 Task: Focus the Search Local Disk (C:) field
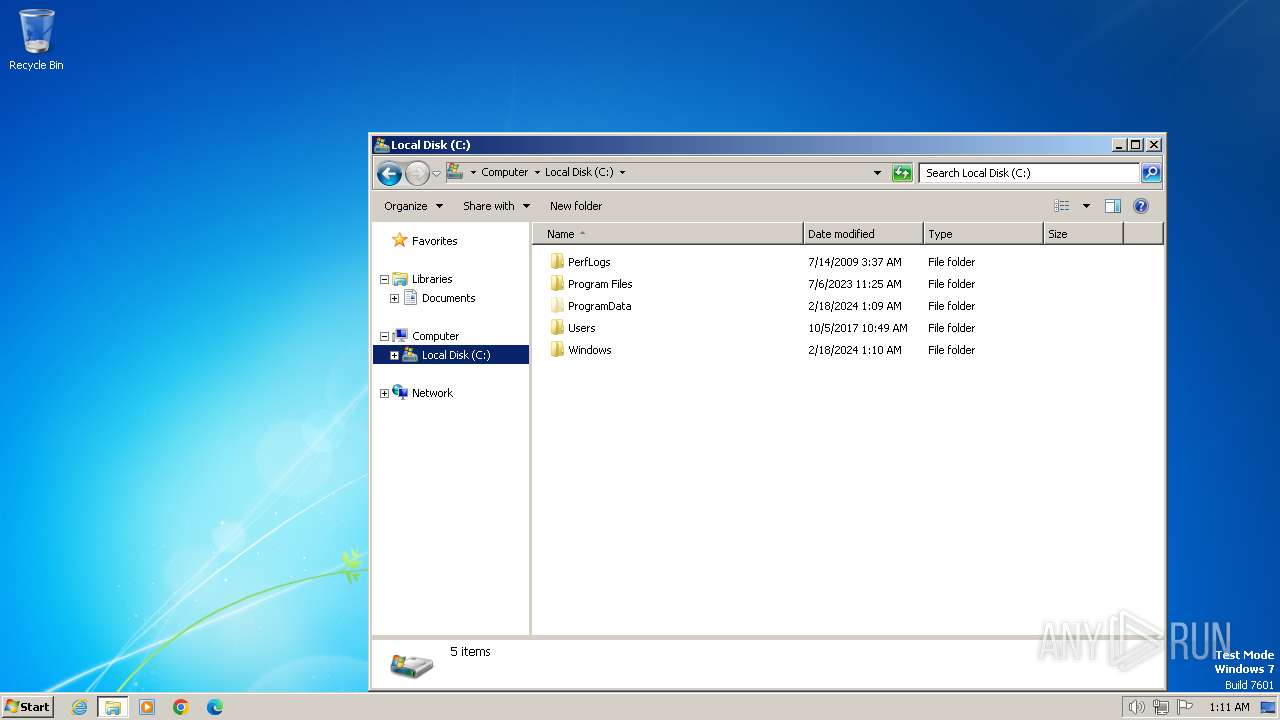pyautogui.click(x=1029, y=173)
